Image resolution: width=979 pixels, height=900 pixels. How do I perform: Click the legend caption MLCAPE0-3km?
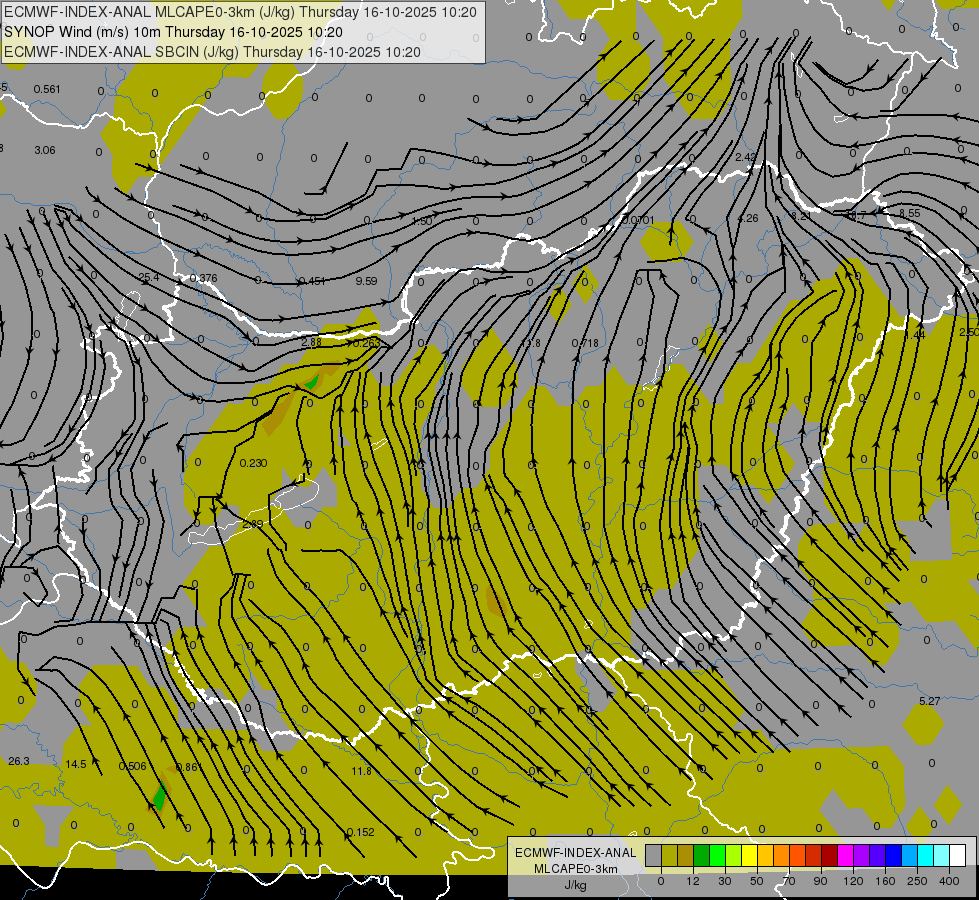point(576,869)
